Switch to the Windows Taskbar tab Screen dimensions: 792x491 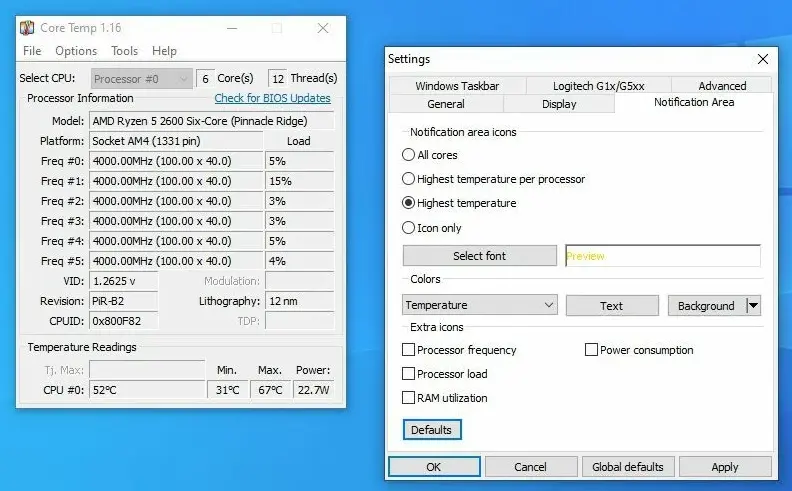click(x=457, y=86)
